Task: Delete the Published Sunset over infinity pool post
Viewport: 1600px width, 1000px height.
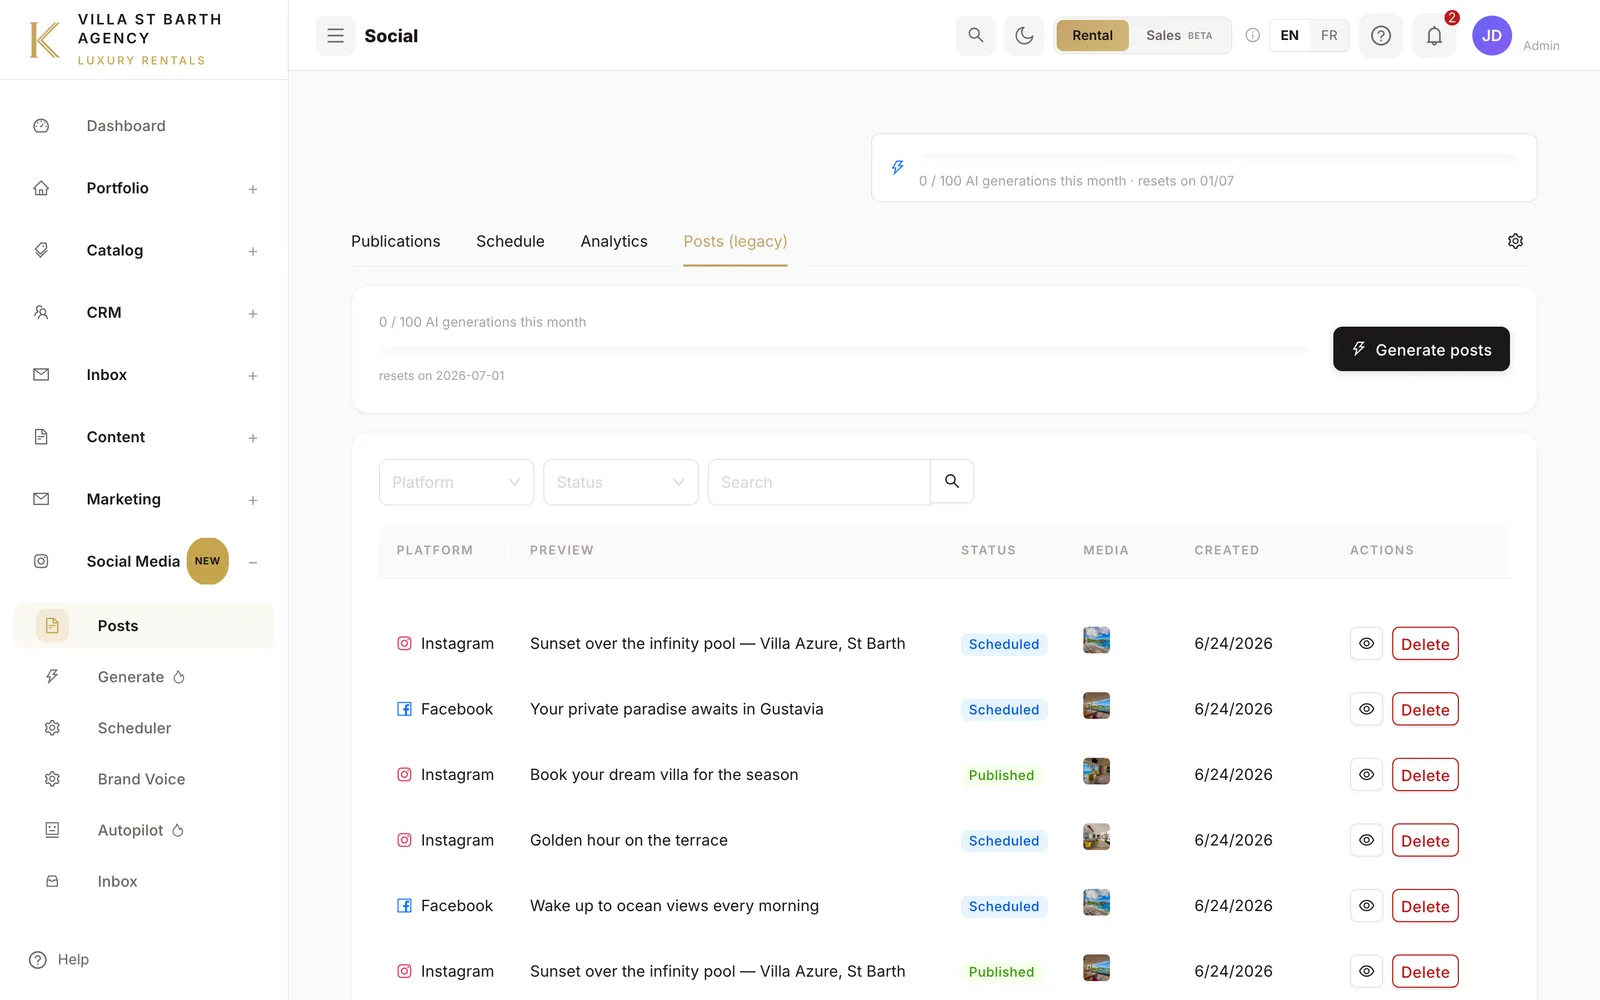Action: 1425,971
